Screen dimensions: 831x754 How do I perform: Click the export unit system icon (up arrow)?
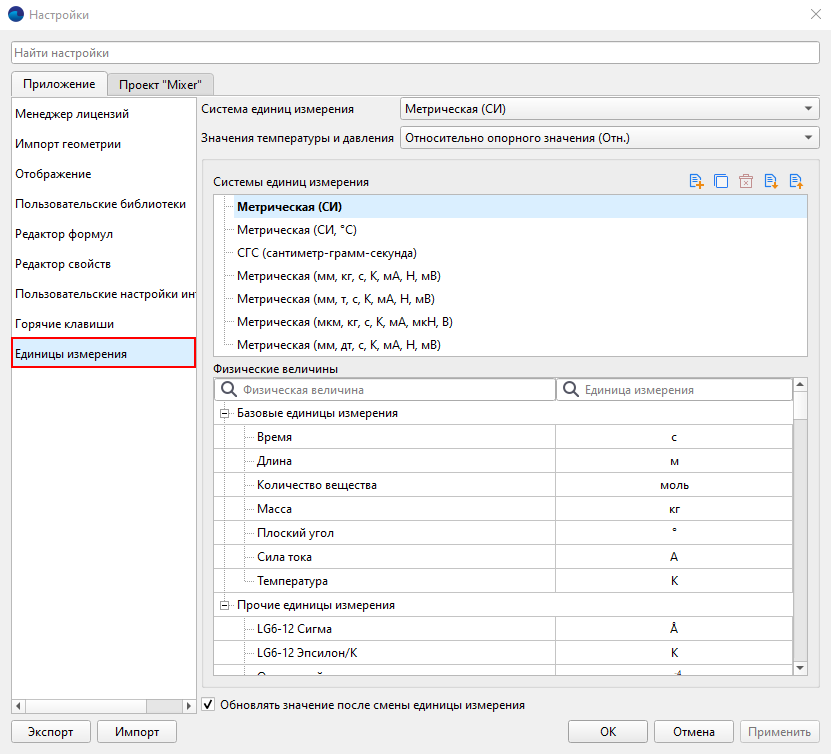point(796,181)
